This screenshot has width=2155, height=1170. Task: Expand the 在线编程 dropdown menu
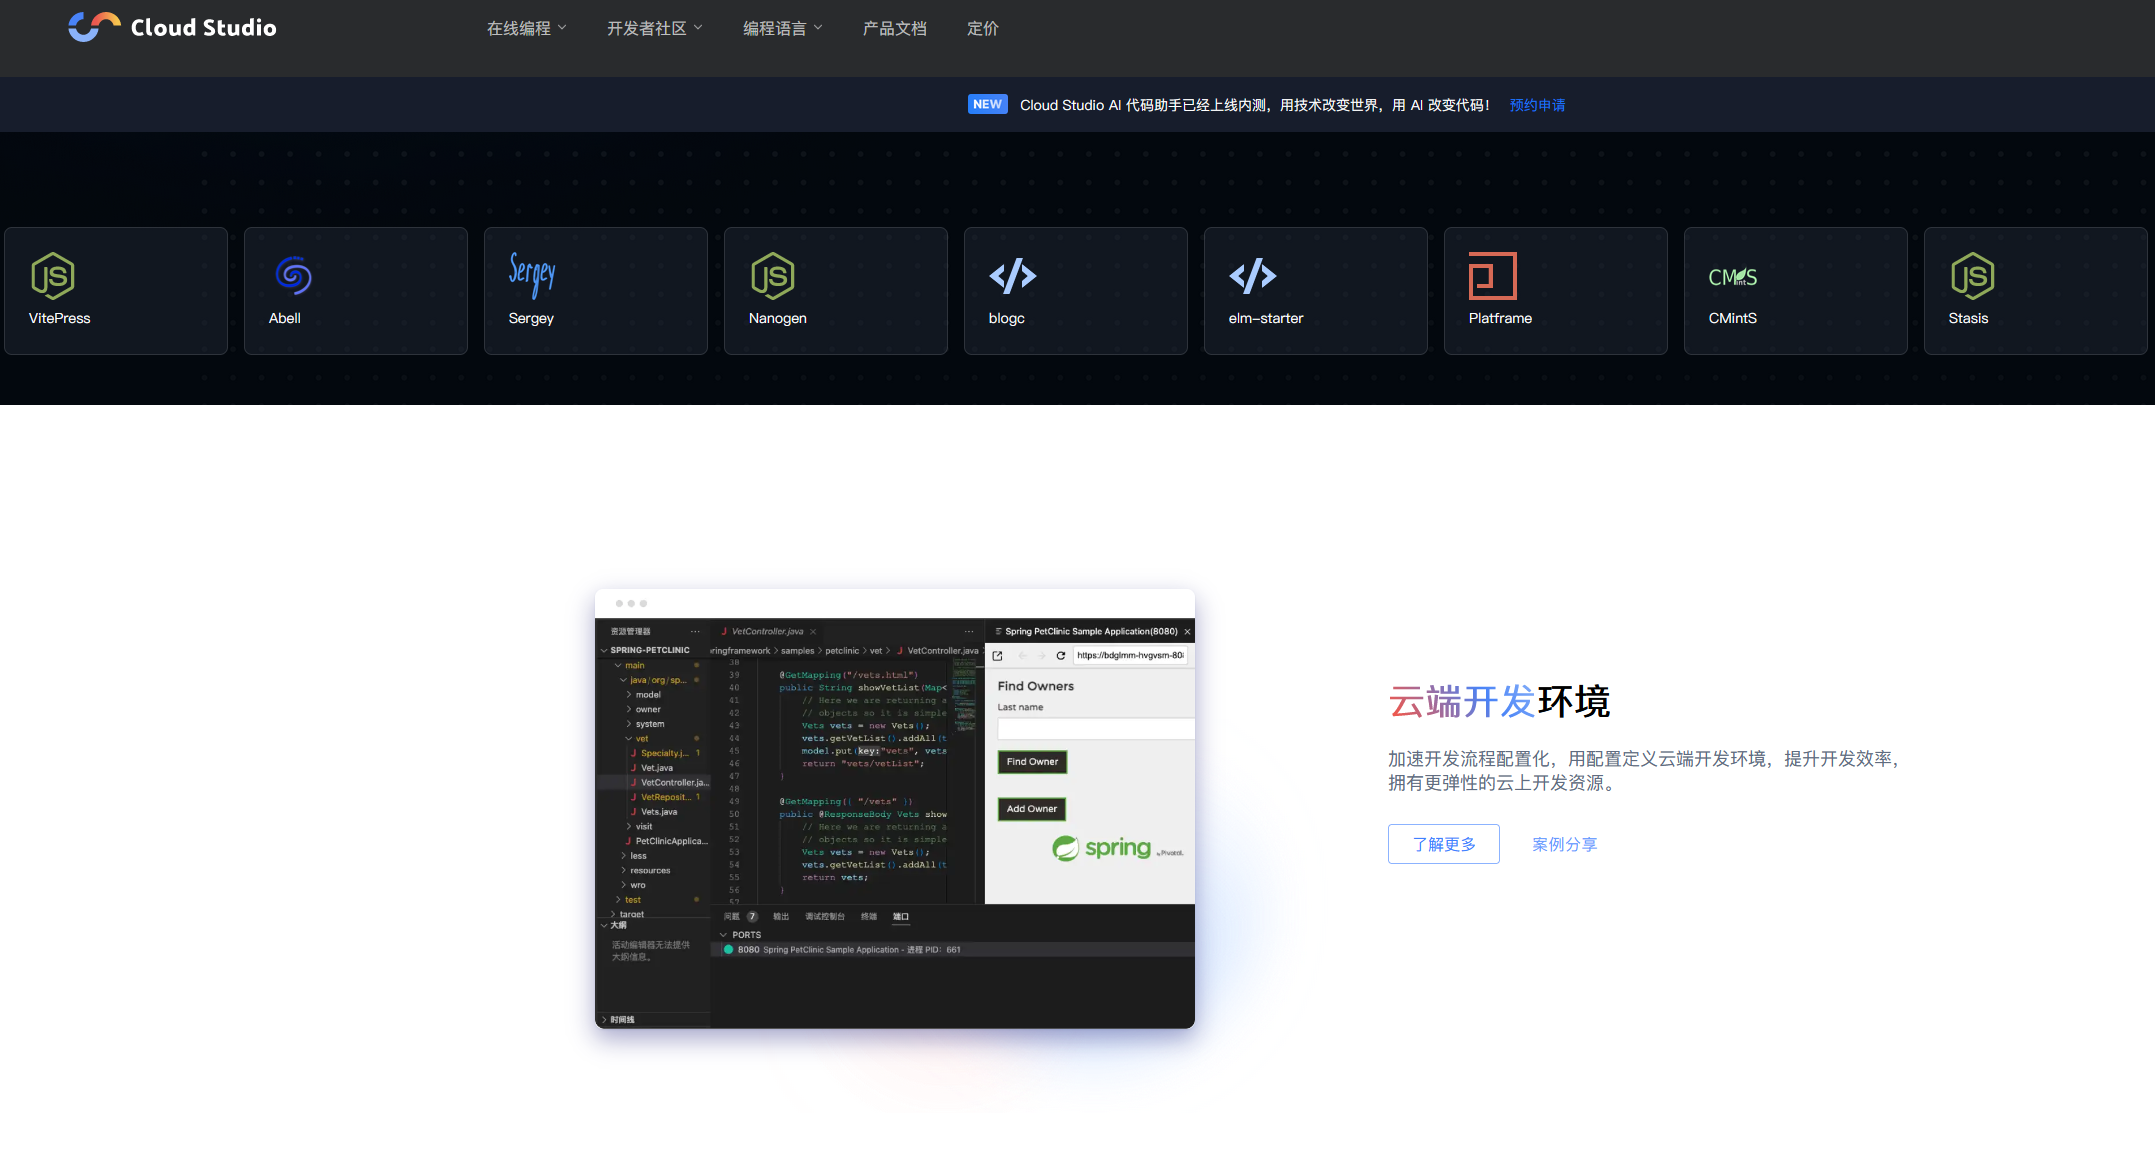pyautogui.click(x=526, y=28)
